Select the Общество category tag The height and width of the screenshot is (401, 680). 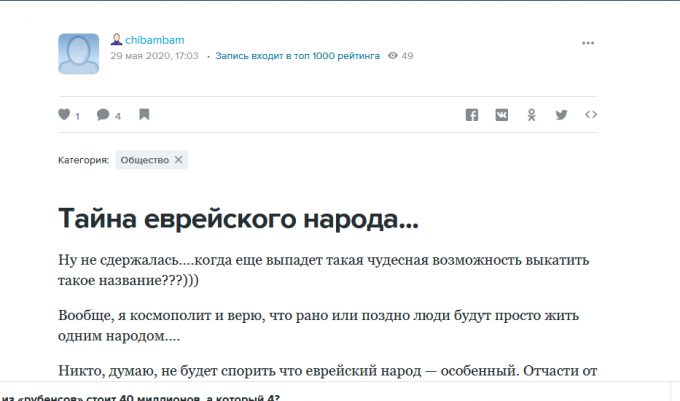coord(144,160)
